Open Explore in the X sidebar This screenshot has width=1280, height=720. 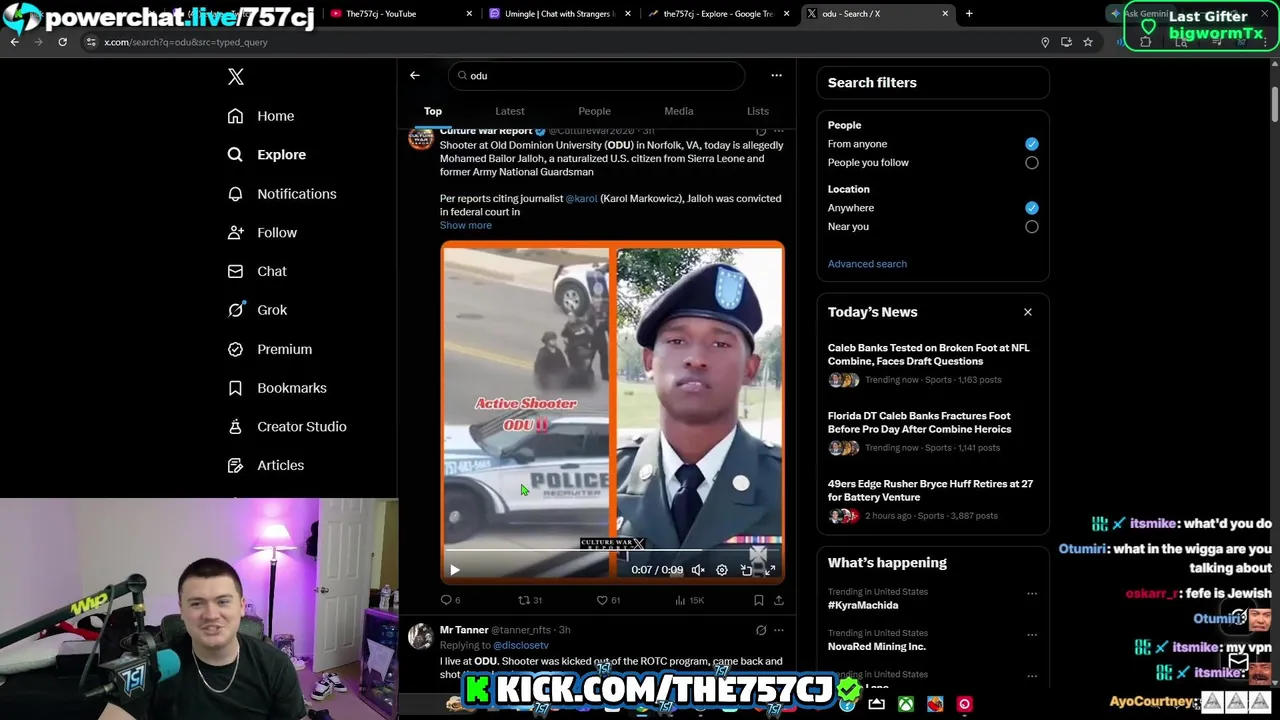[x=267, y=155]
